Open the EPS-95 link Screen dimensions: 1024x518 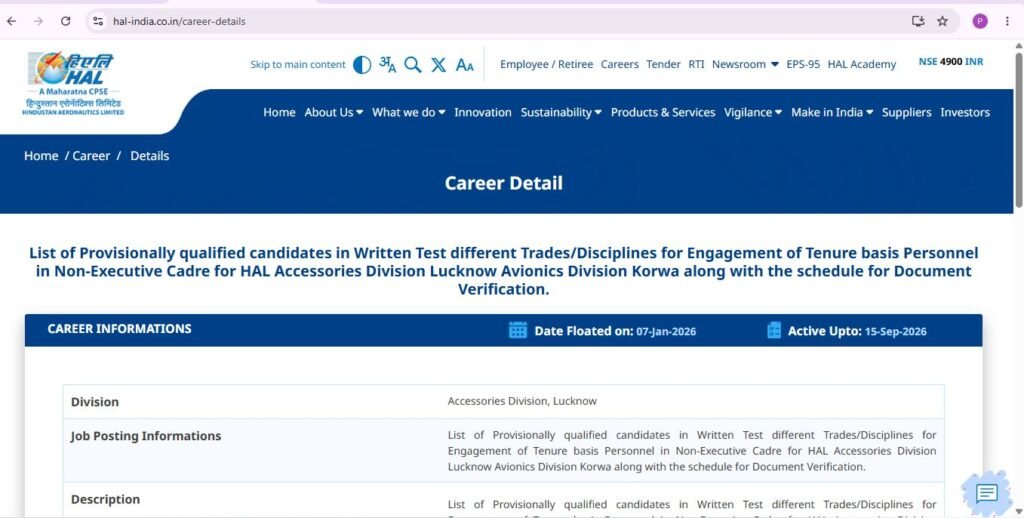(x=803, y=64)
